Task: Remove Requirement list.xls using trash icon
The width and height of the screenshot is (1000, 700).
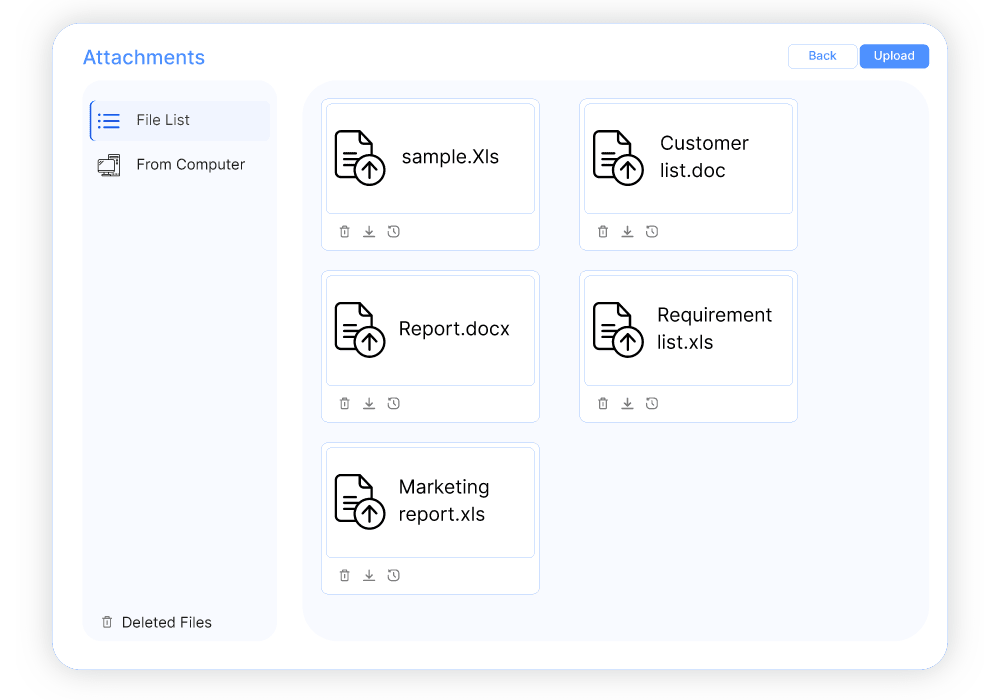Action: pyautogui.click(x=603, y=404)
